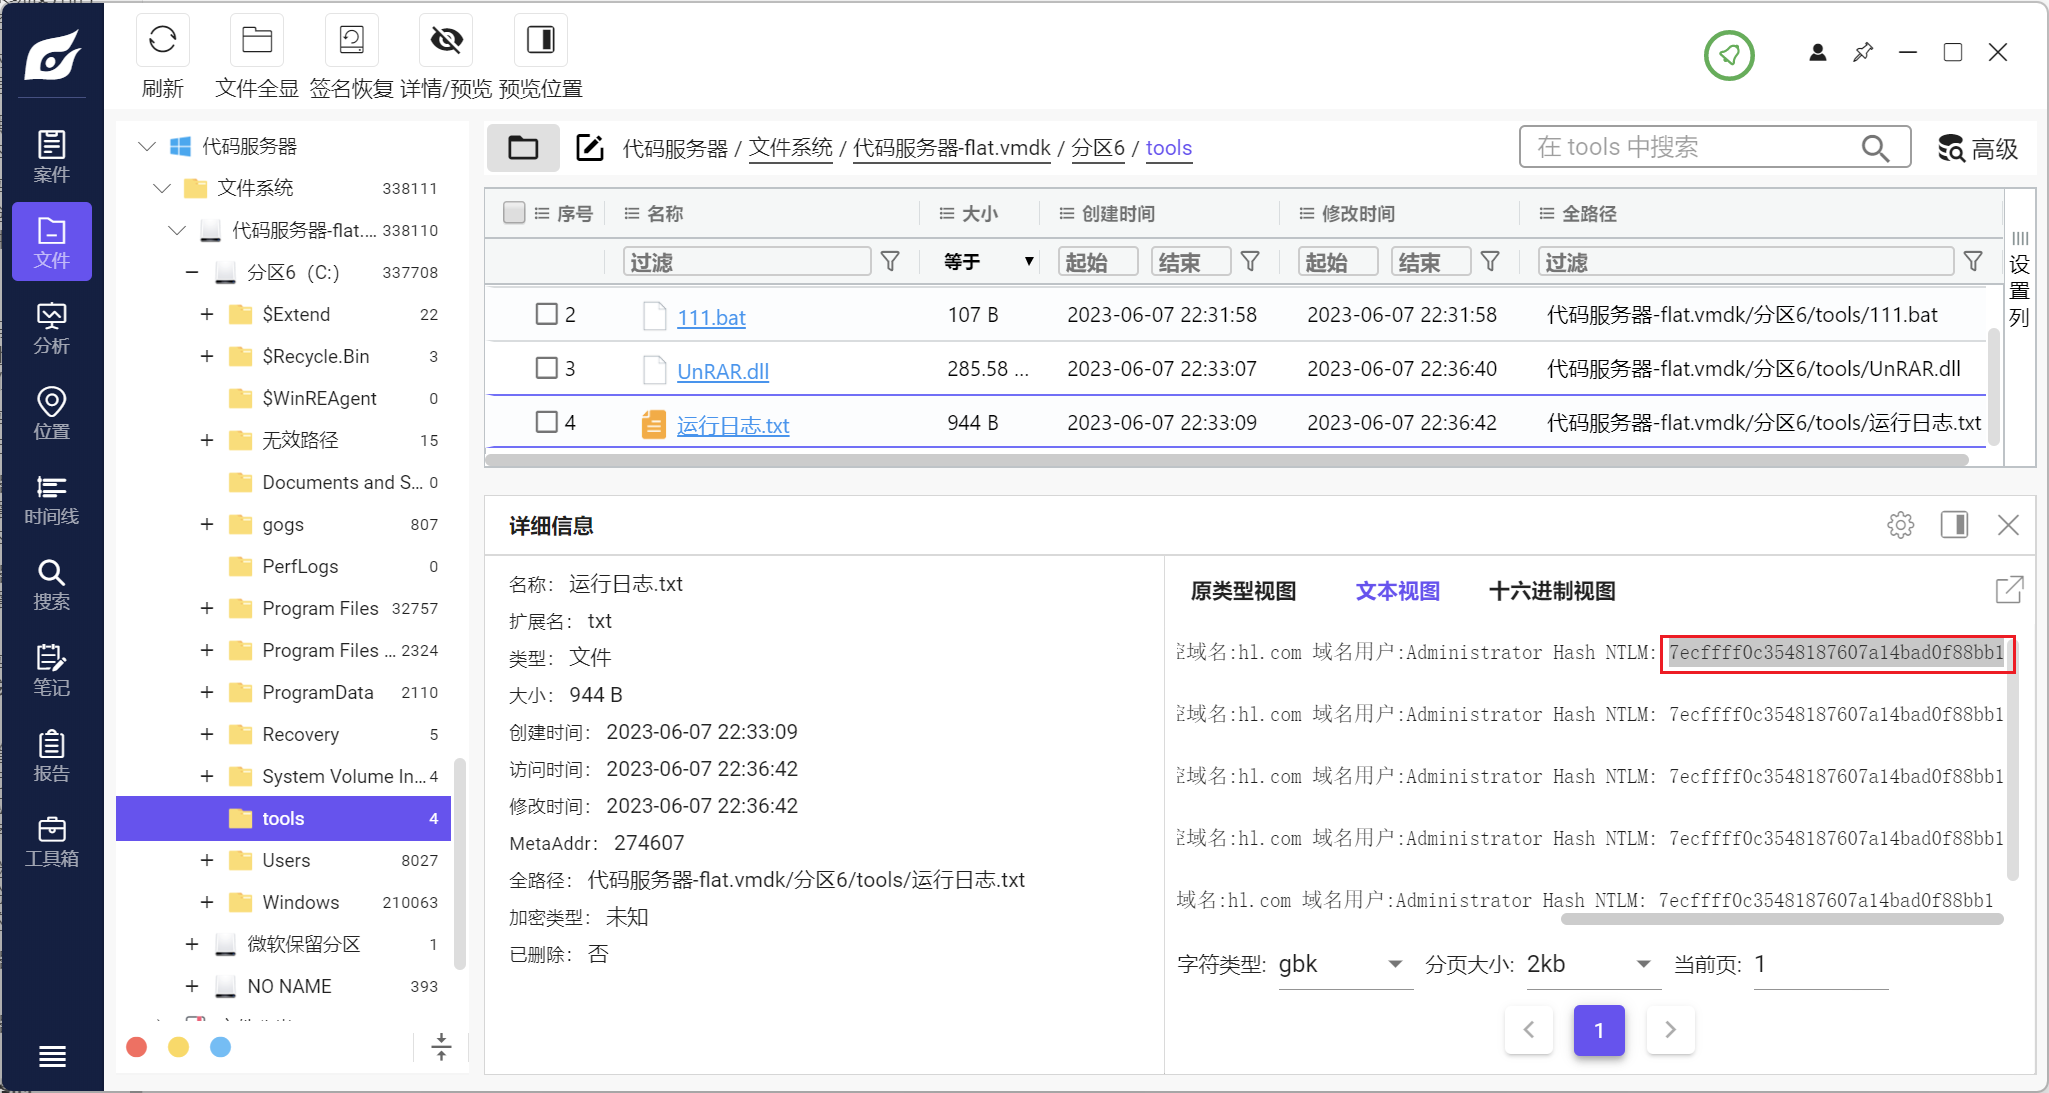Collapse the 分区6 (C:) node
The image size is (2049, 1093).
point(192,272)
